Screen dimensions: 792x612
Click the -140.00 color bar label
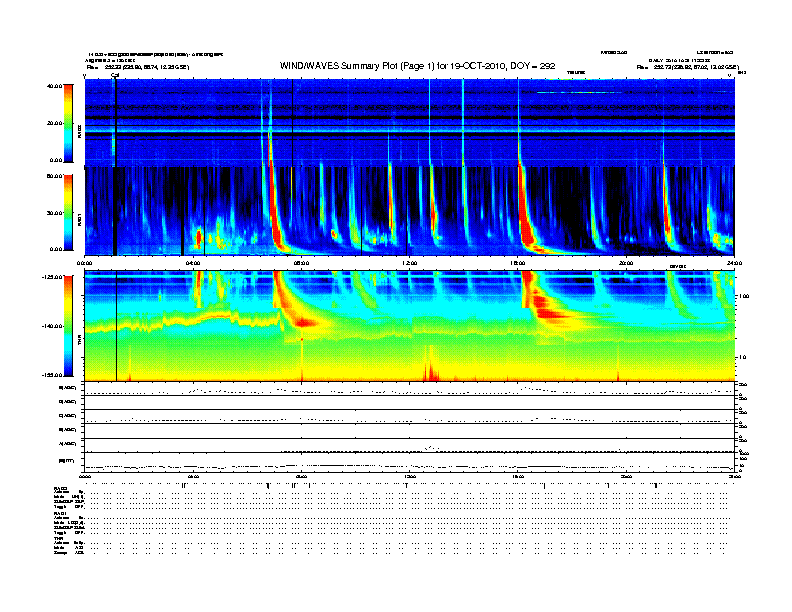coord(53,326)
